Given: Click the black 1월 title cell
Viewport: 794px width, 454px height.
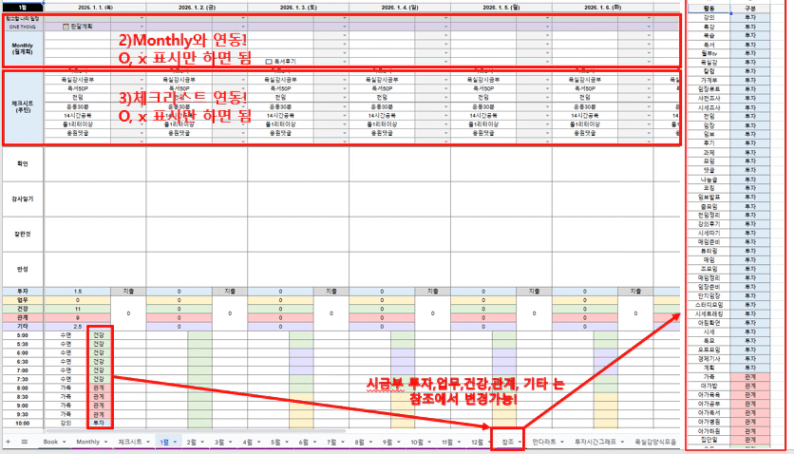Looking at the screenshot, I should (x=22, y=8).
